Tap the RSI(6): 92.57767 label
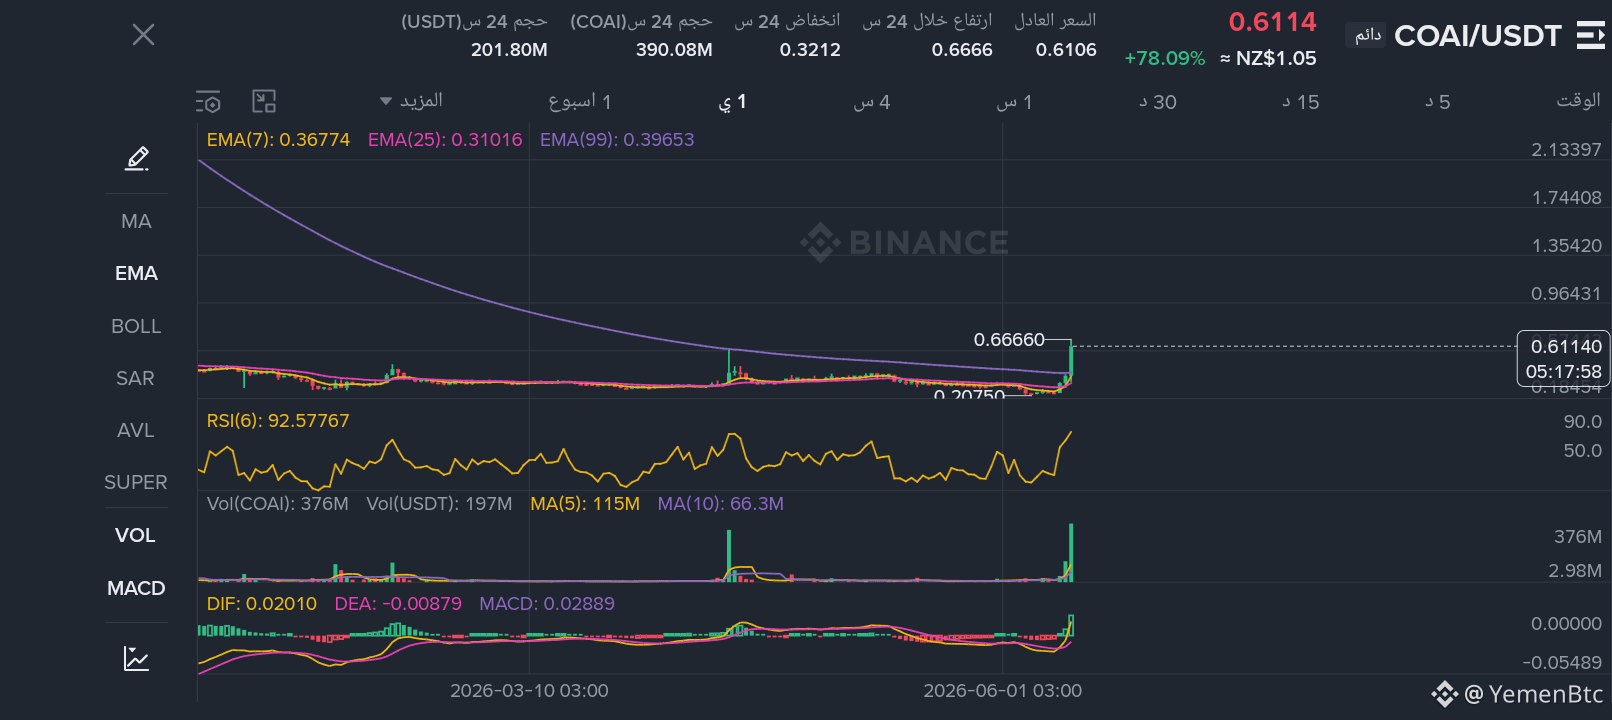This screenshot has height=720, width=1612. 278,421
